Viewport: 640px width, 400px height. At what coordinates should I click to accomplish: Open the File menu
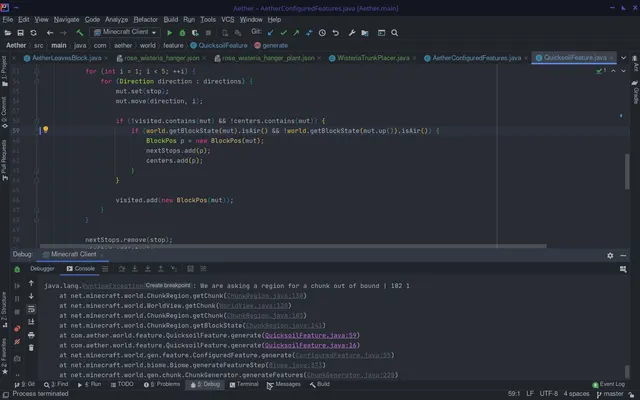click(x=8, y=20)
